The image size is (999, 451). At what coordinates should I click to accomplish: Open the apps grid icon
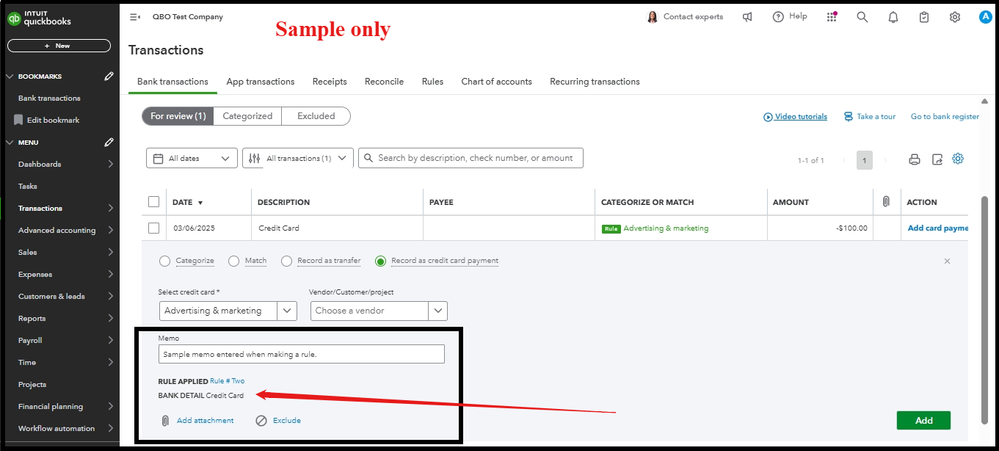click(x=831, y=17)
